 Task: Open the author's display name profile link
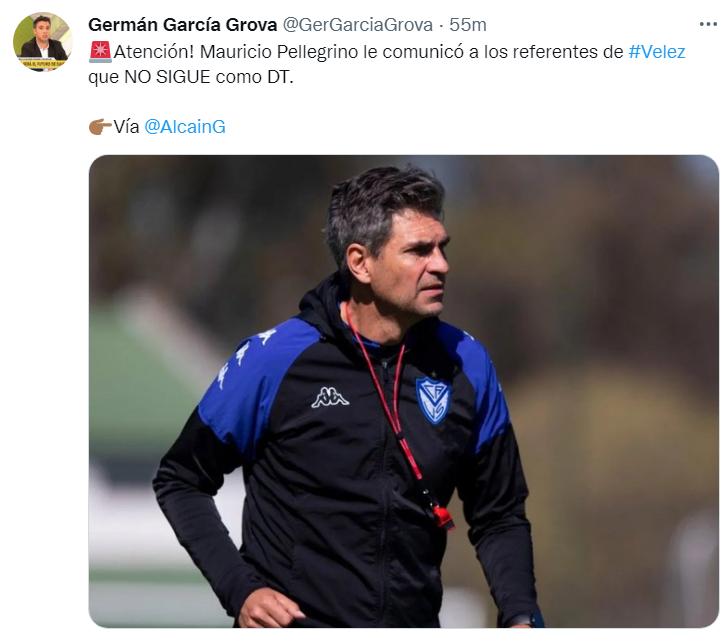click(x=182, y=25)
